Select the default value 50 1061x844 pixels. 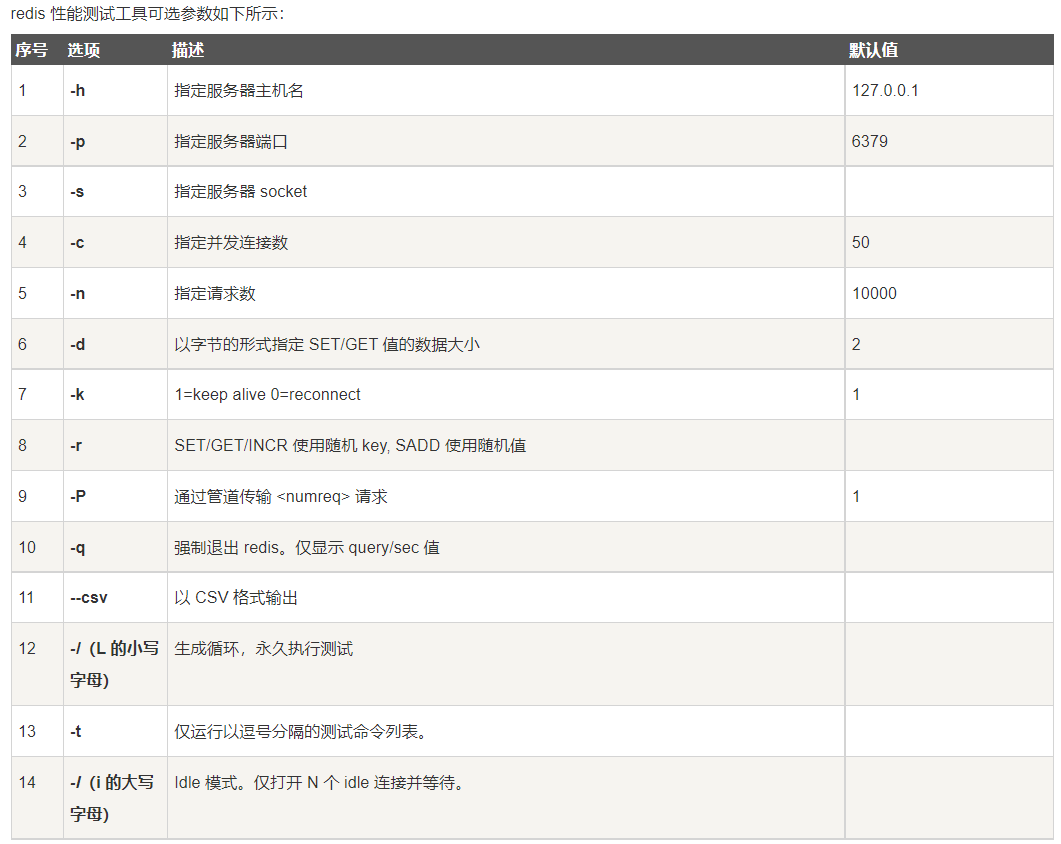861,243
